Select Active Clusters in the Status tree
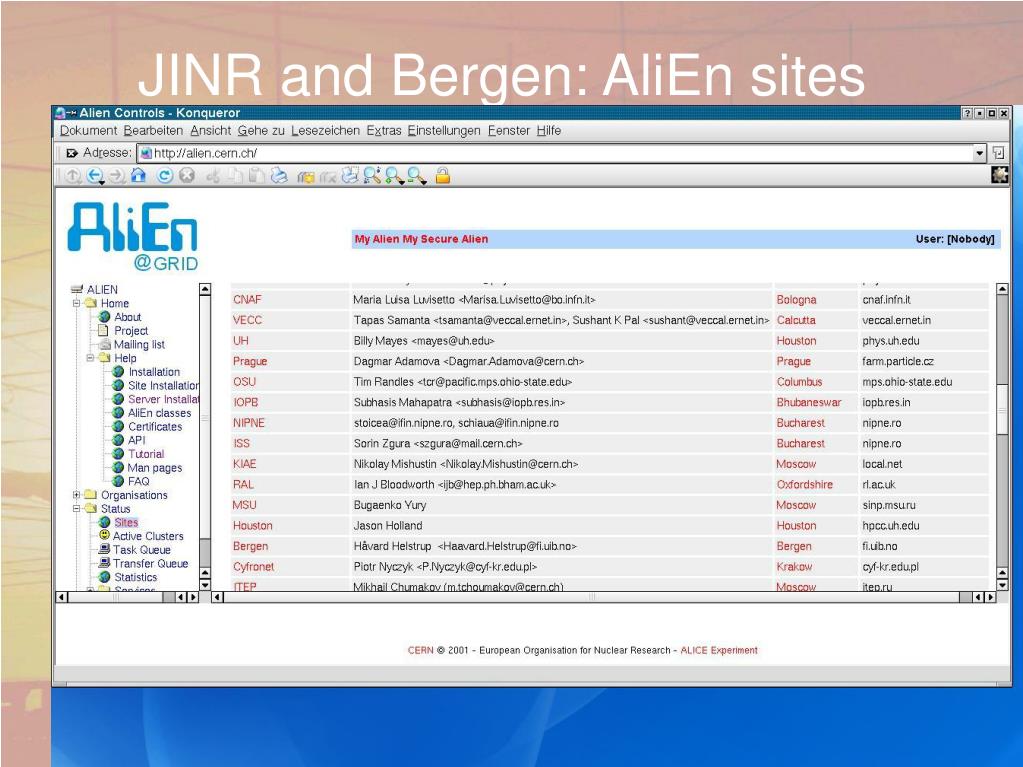The height and width of the screenshot is (767, 1023). (148, 535)
